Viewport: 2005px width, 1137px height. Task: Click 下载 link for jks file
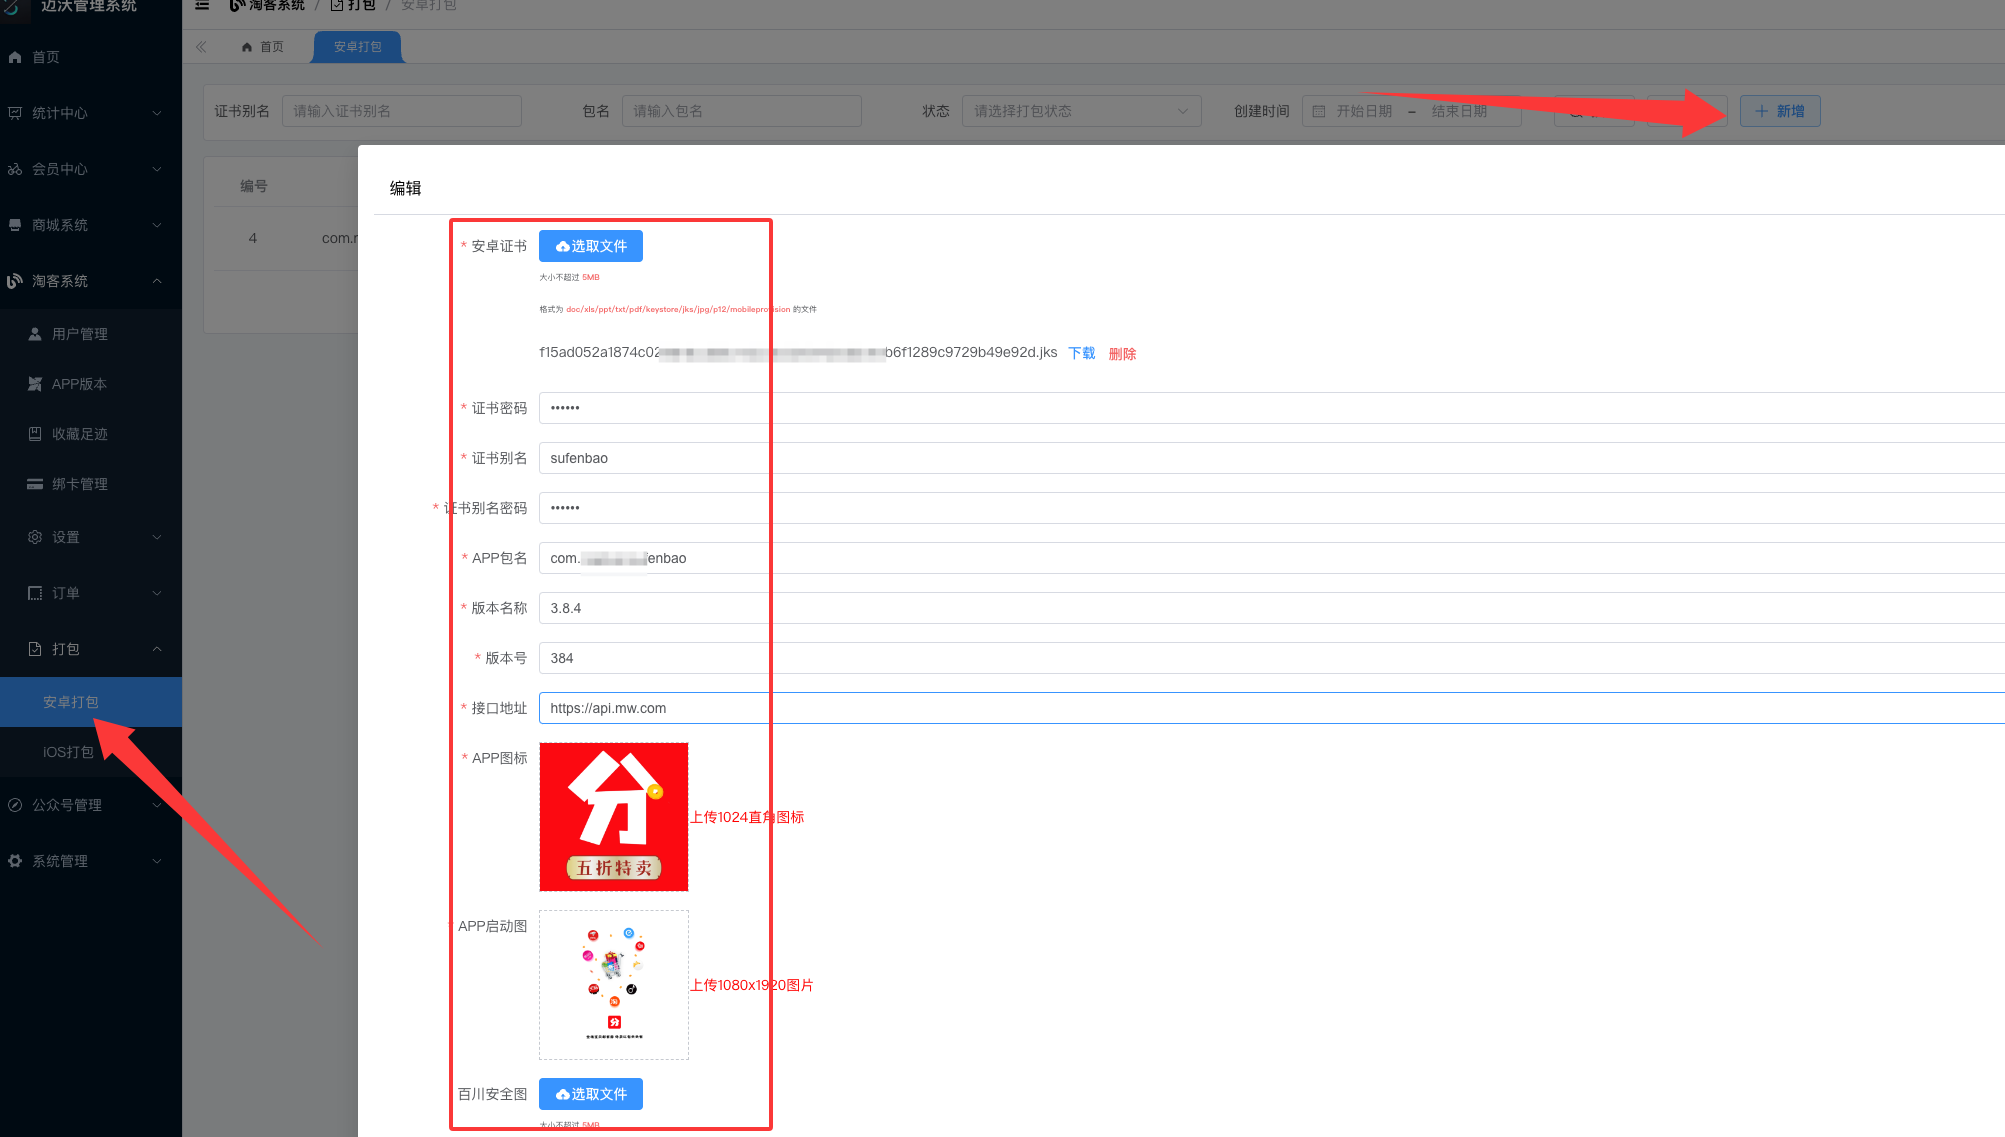tap(1081, 353)
